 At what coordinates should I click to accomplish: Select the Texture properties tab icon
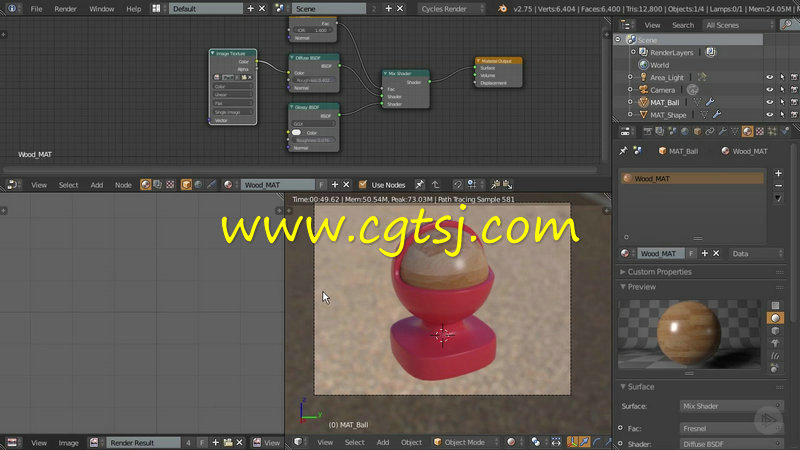pyautogui.click(x=760, y=132)
